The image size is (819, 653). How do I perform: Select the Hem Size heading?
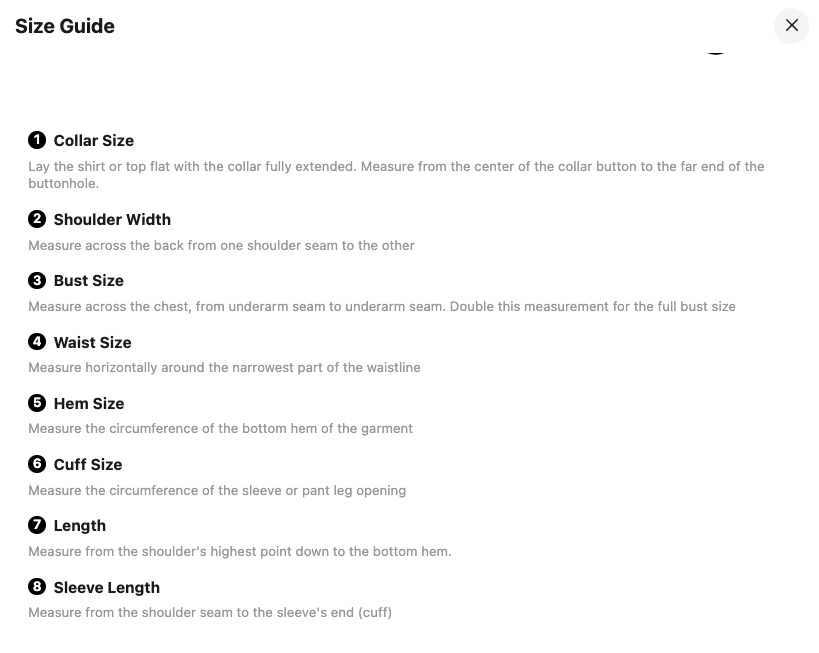89,404
